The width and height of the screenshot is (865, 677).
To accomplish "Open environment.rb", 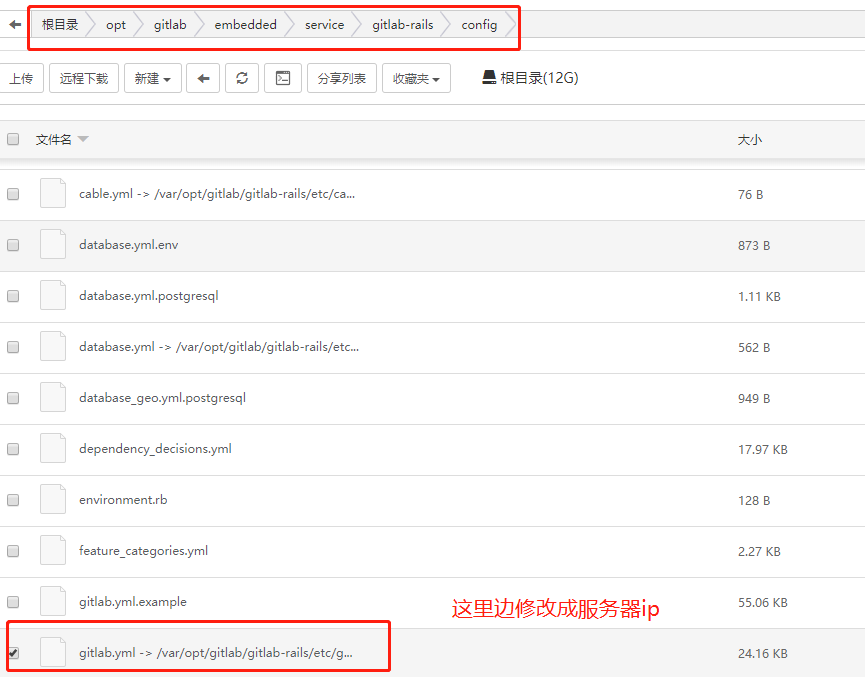I will coord(123,499).
